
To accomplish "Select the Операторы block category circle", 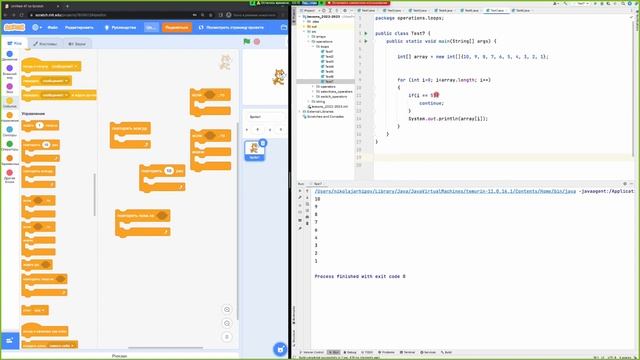I will tap(9, 144).
